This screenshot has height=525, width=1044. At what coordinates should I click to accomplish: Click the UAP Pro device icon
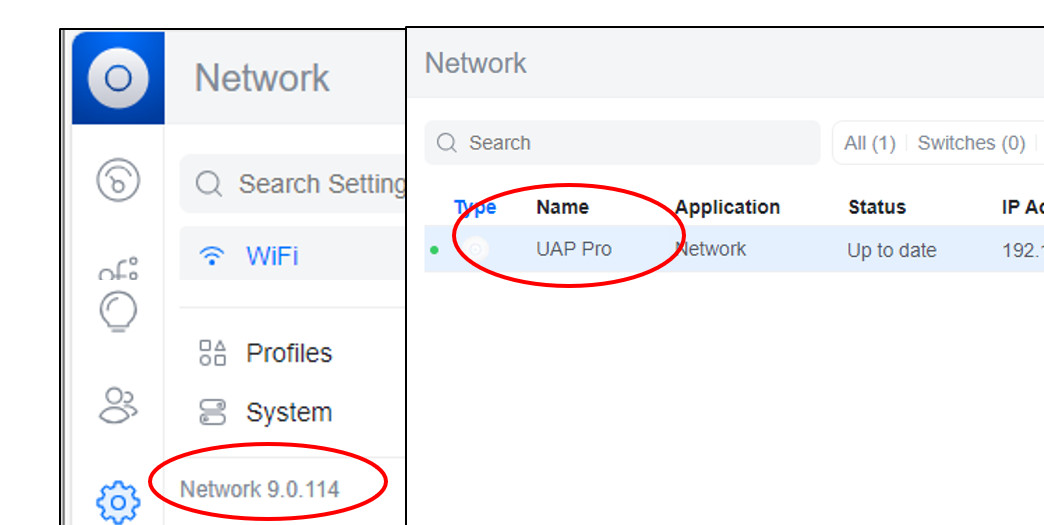[x=477, y=249]
